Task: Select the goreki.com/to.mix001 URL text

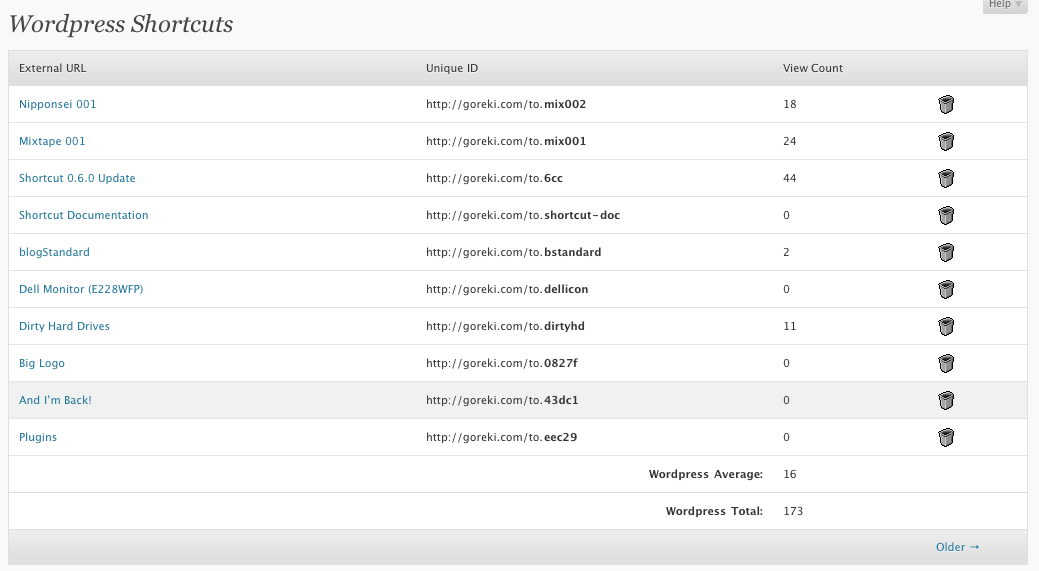Action: (506, 141)
